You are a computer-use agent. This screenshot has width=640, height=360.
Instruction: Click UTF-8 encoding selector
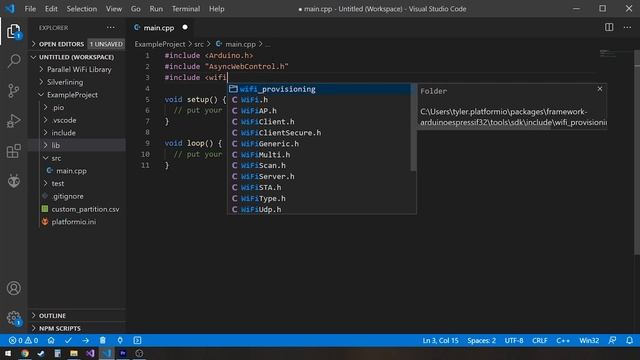[514, 340]
